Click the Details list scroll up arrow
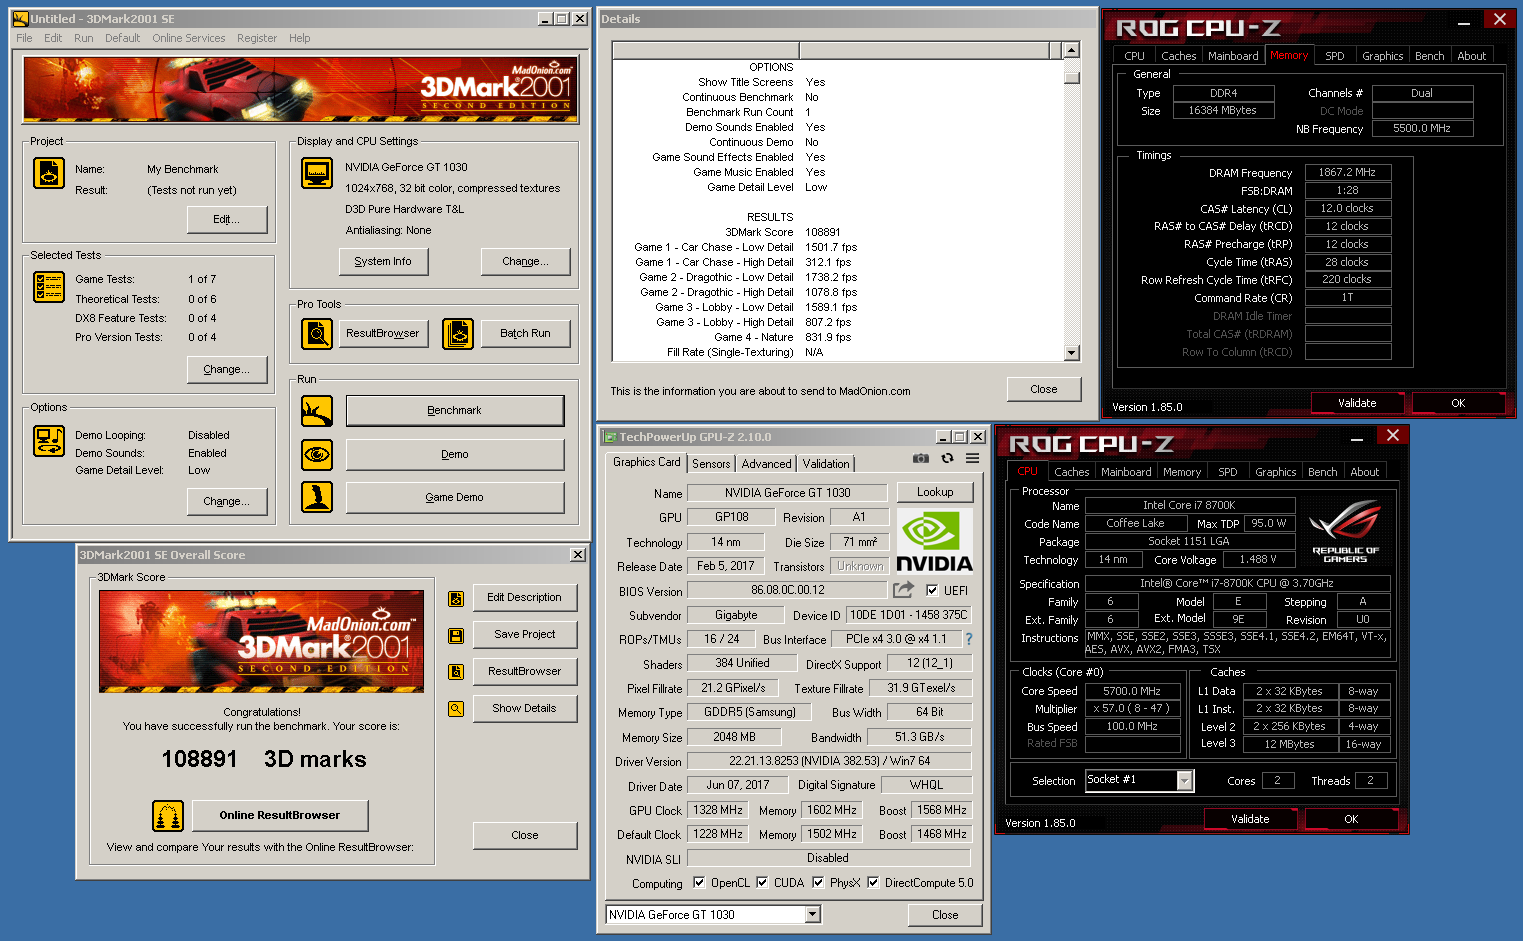 pyautogui.click(x=1072, y=50)
